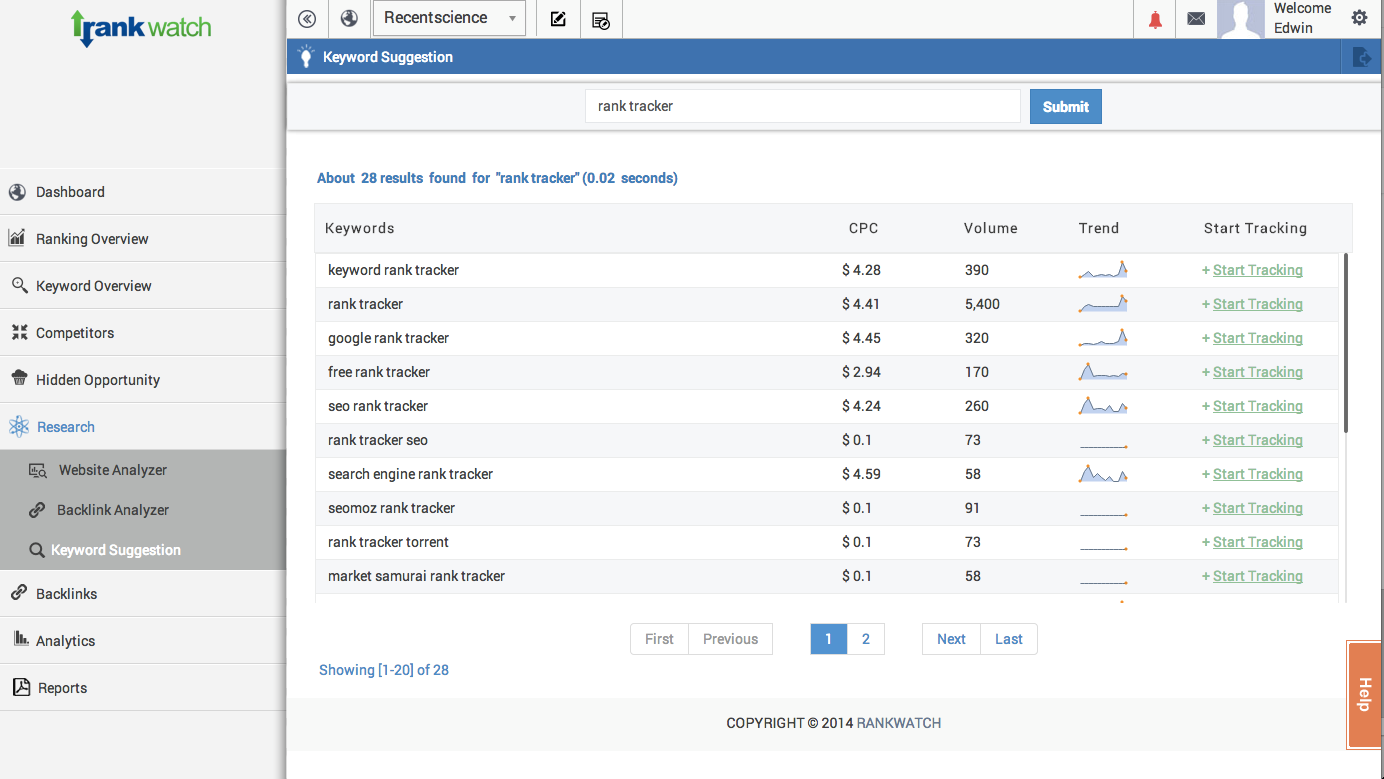The height and width of the screenshot is (779, 1384).
Task: Click the Keyword Overview magnifier icon
Action: point(19,285)
